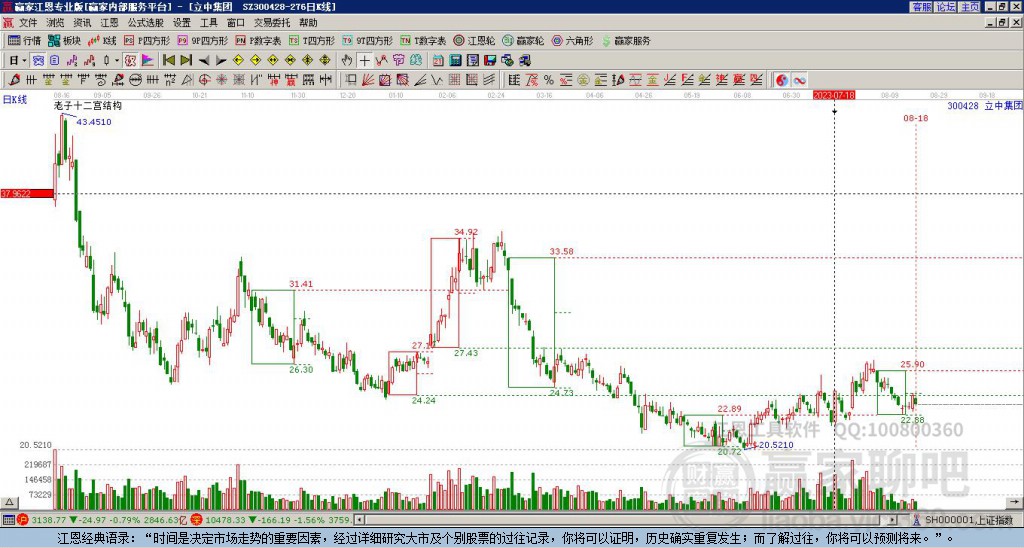
Task: Select the protractor angle tool
Action: 187,80
